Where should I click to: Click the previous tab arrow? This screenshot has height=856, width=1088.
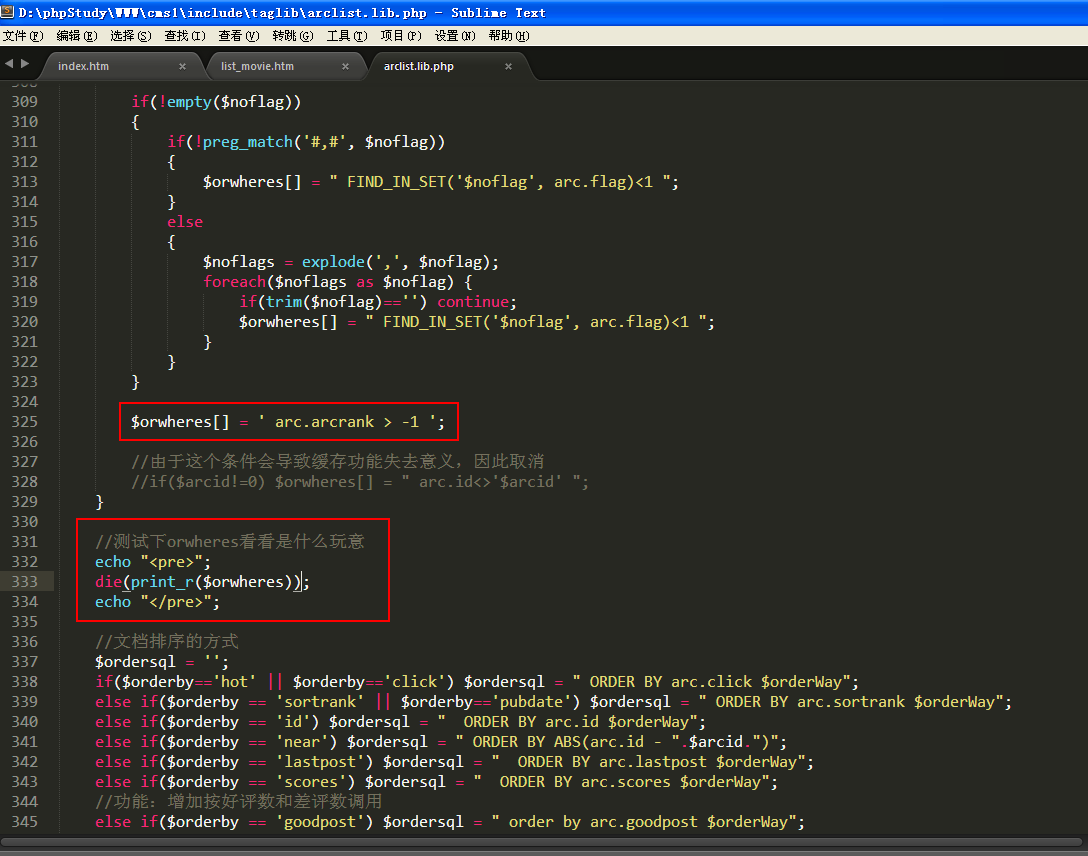(9, 64)
